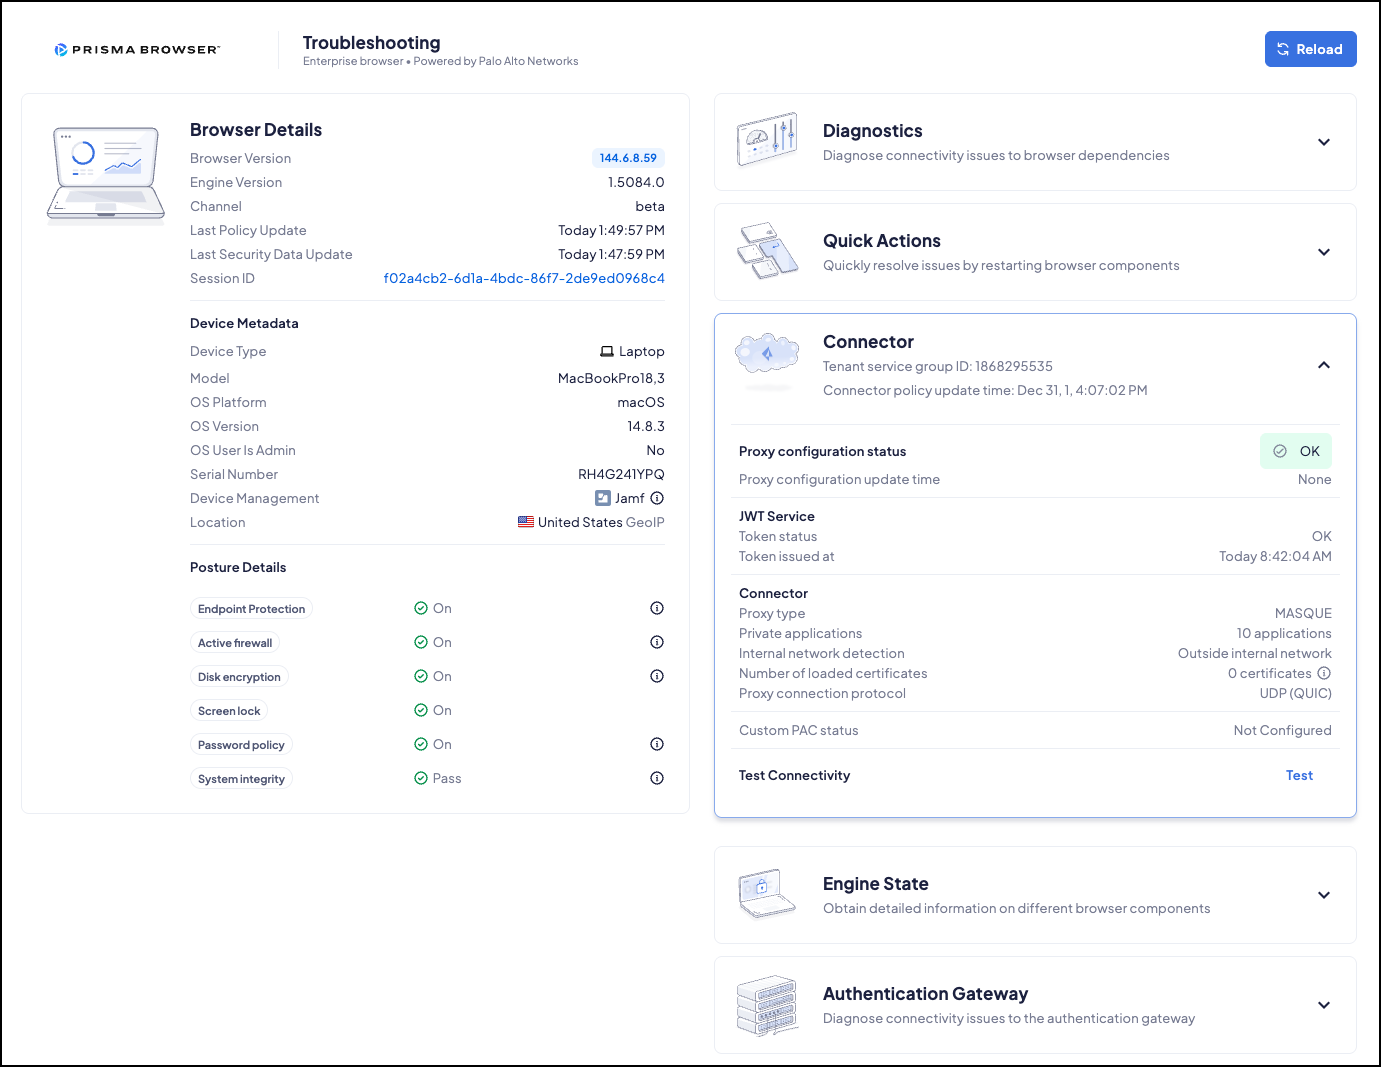Click the Prisma Browser logo
The height and width of the screenshot is (1067, 1381).
137,49
